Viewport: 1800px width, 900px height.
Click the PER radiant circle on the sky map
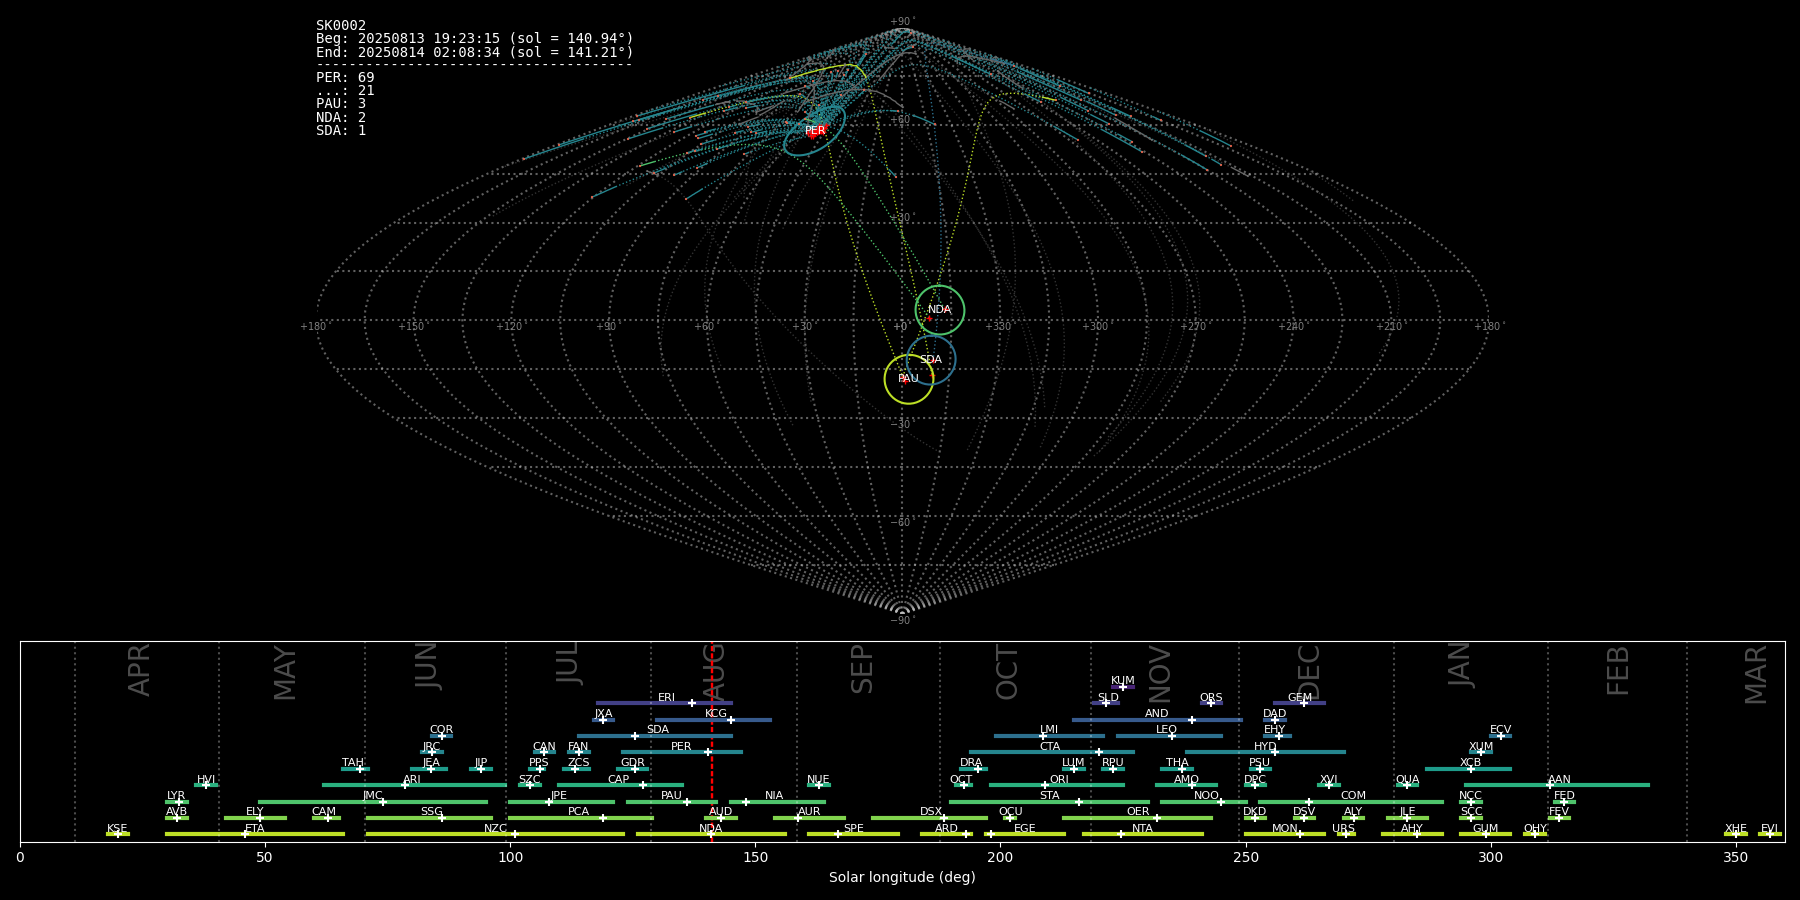click(x=815, y=131)
